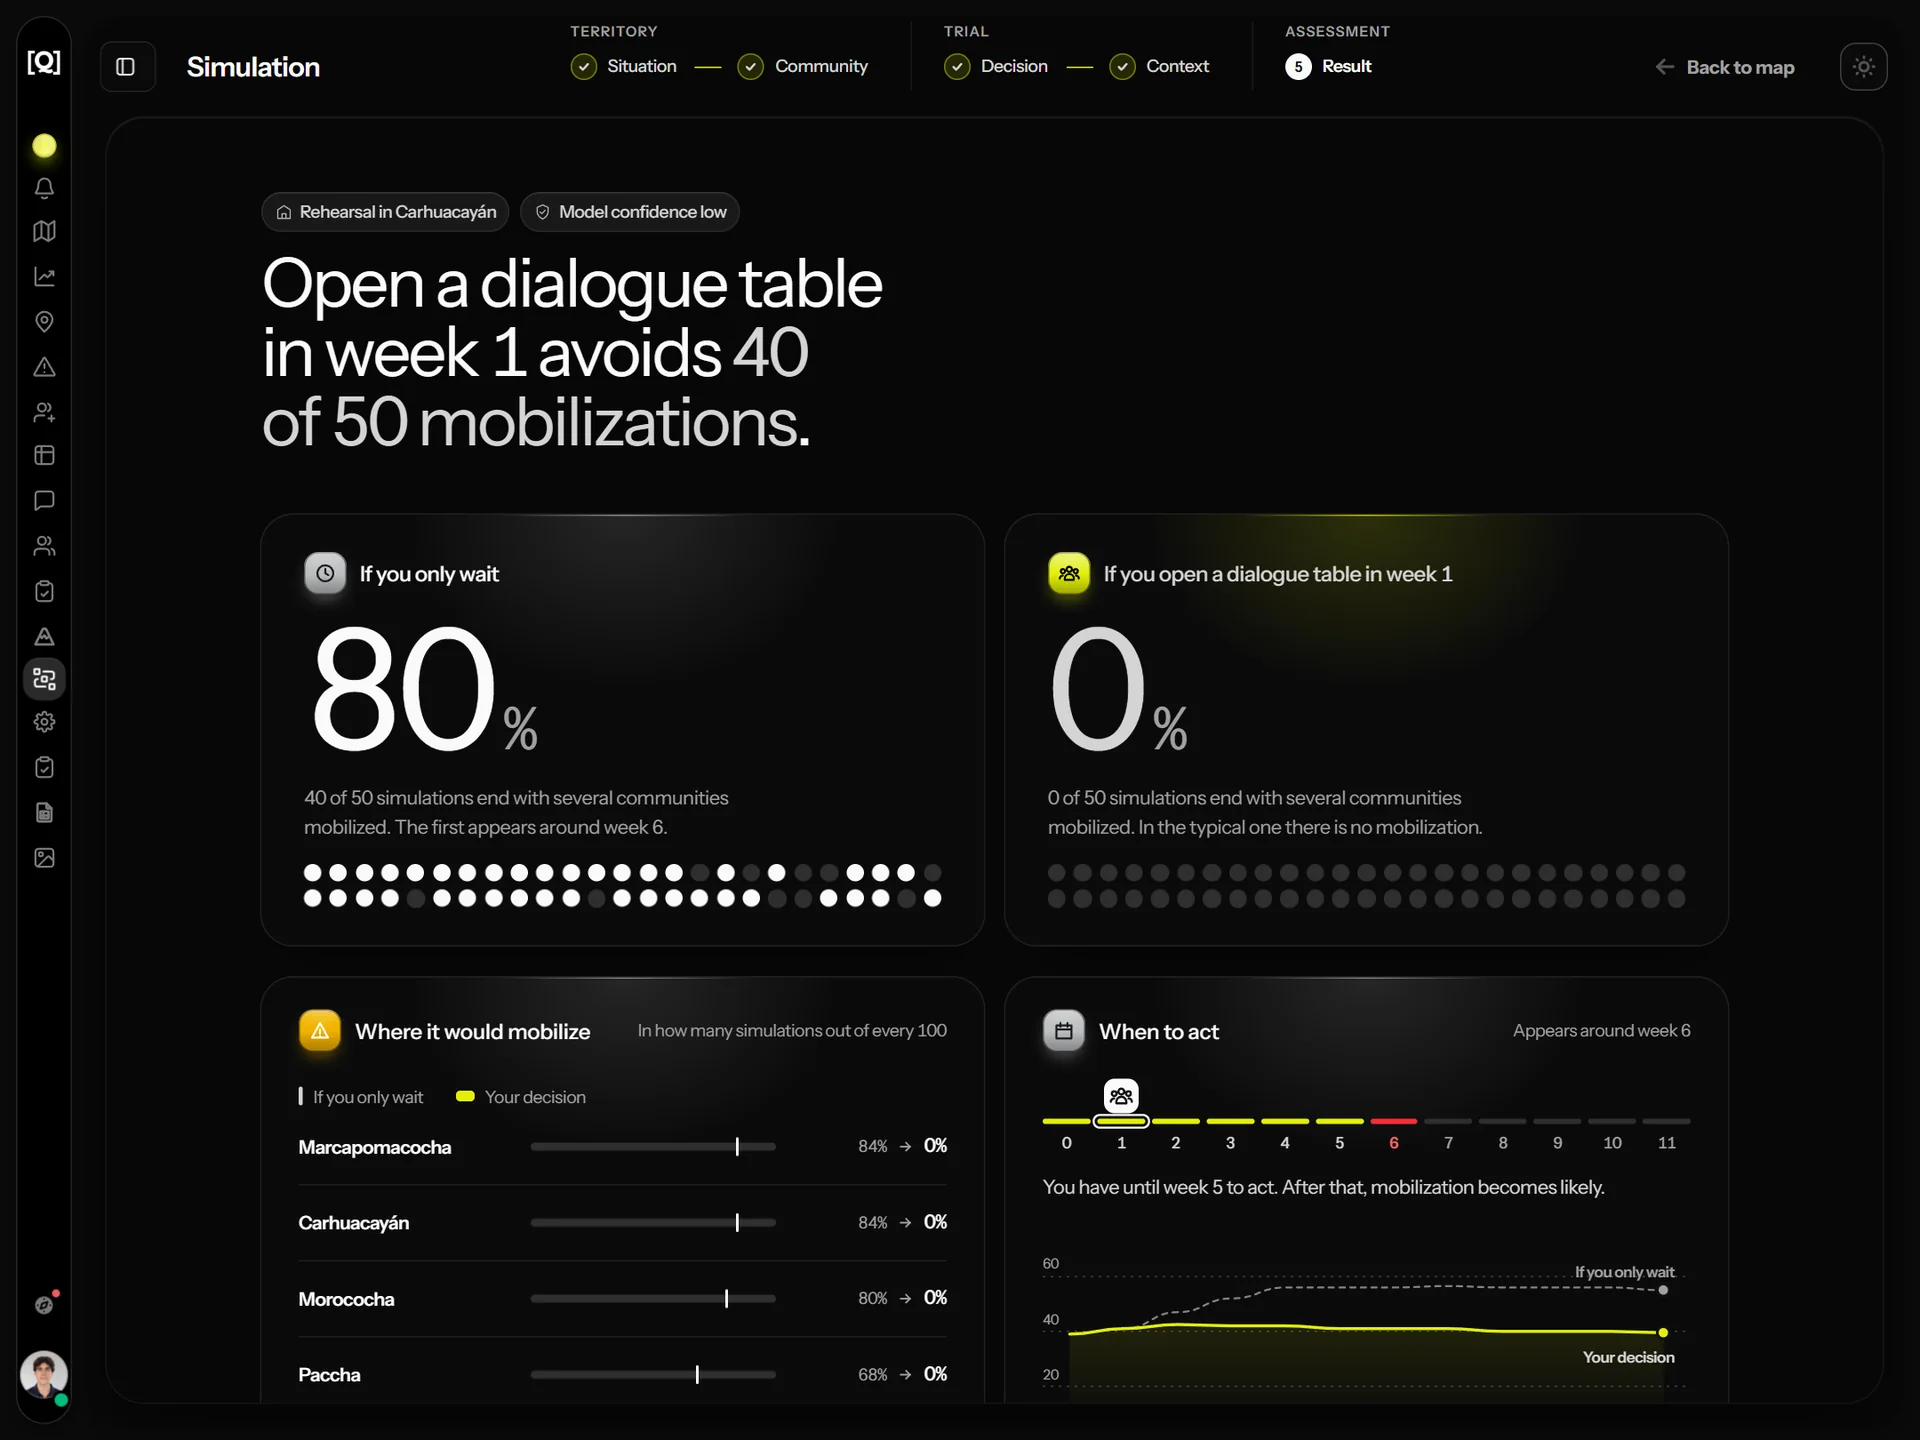
Task: Go to the Decision step
Action: coord(996,66)
